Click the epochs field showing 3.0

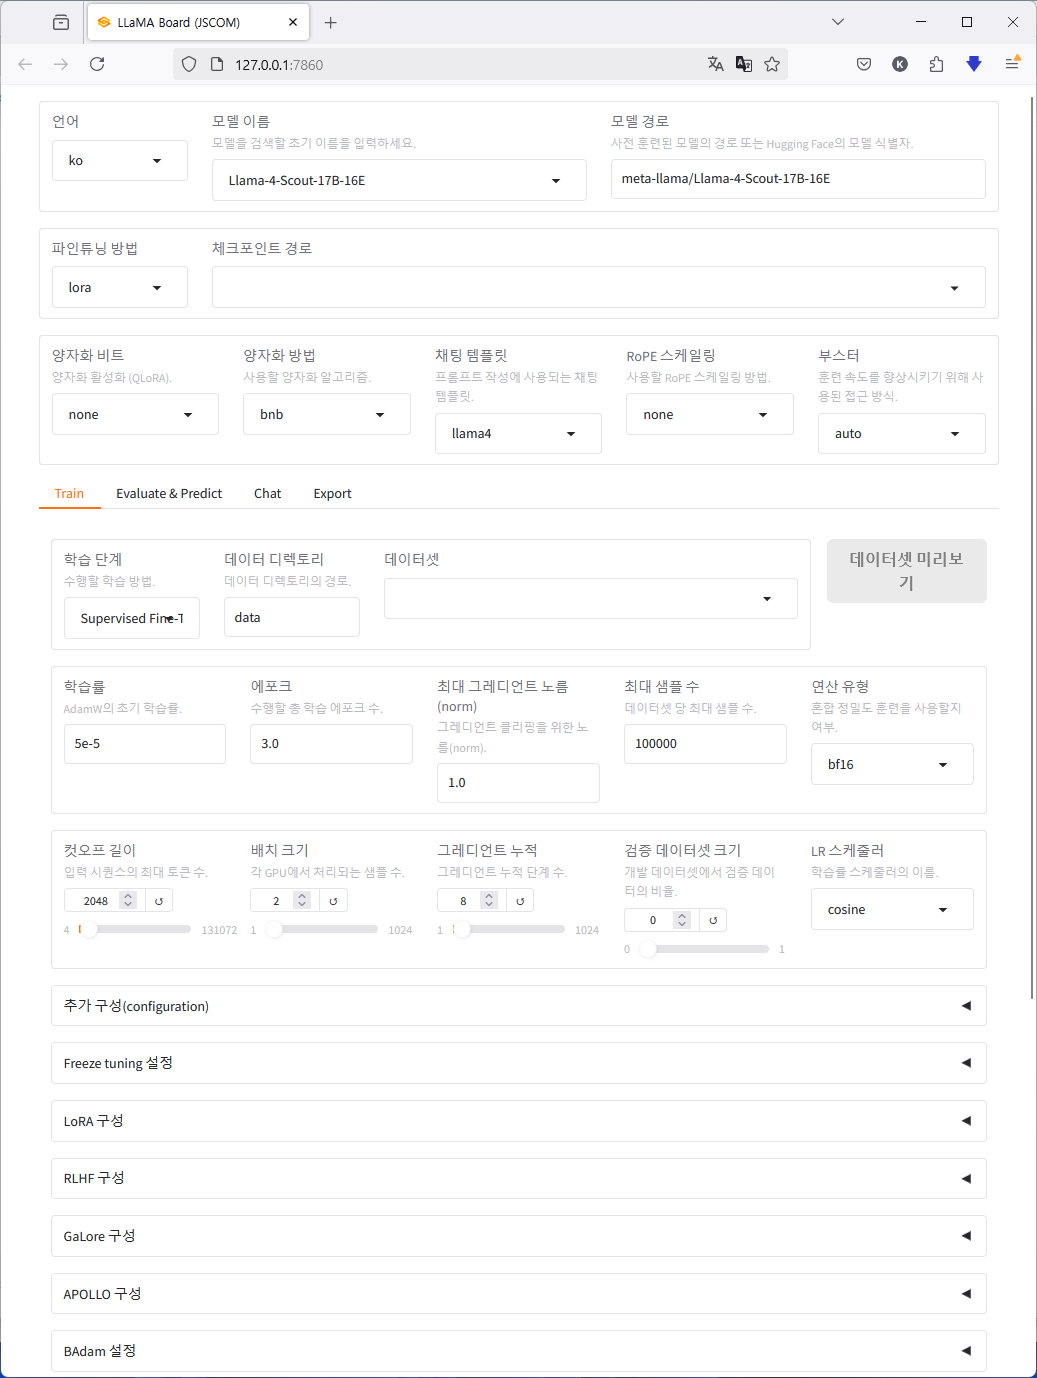point(331,744)
